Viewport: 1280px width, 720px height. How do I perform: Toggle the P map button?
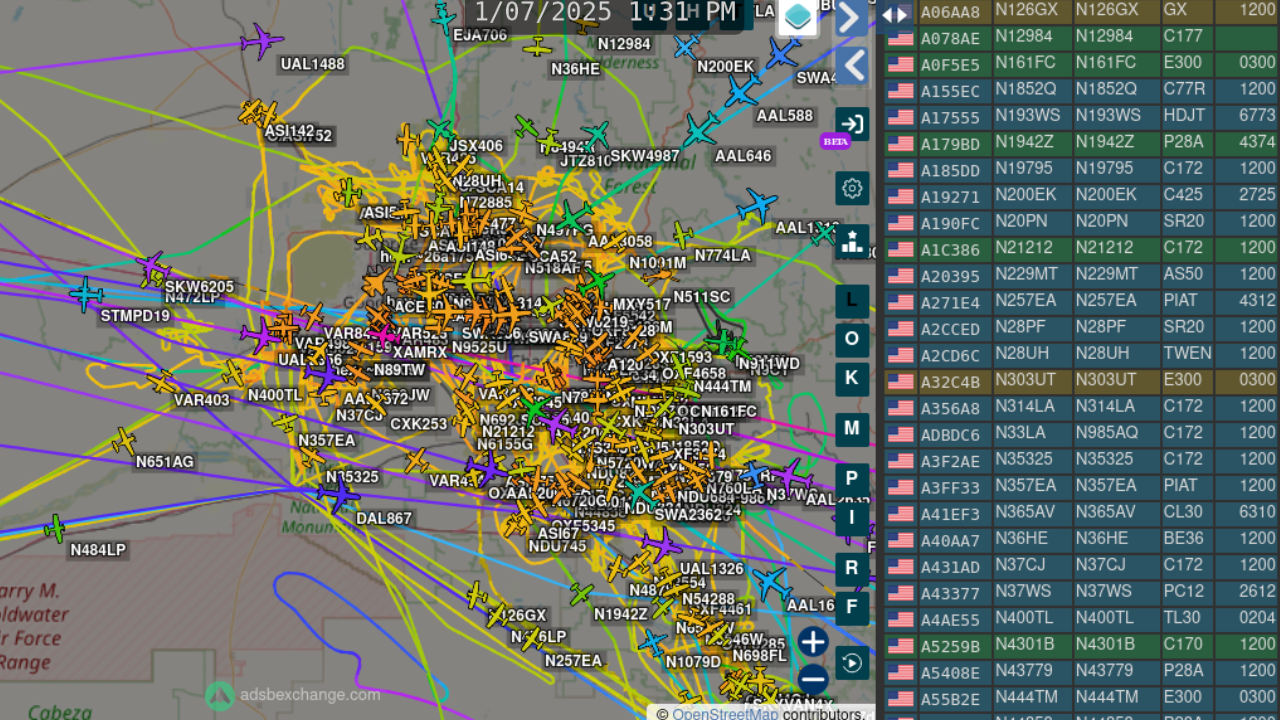[x=852, y=479]
